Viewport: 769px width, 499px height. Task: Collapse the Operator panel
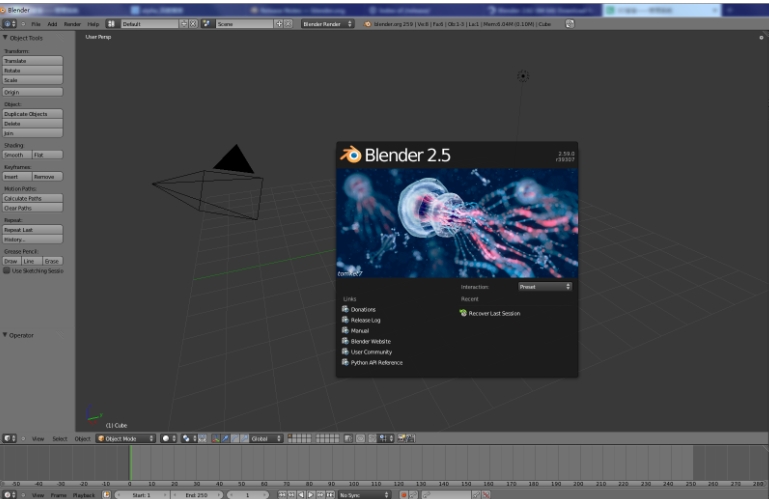(x=5, y=335)
